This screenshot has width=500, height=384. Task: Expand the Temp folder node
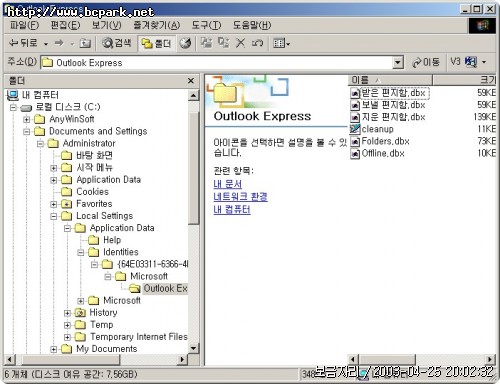click(x=67, y=325)
